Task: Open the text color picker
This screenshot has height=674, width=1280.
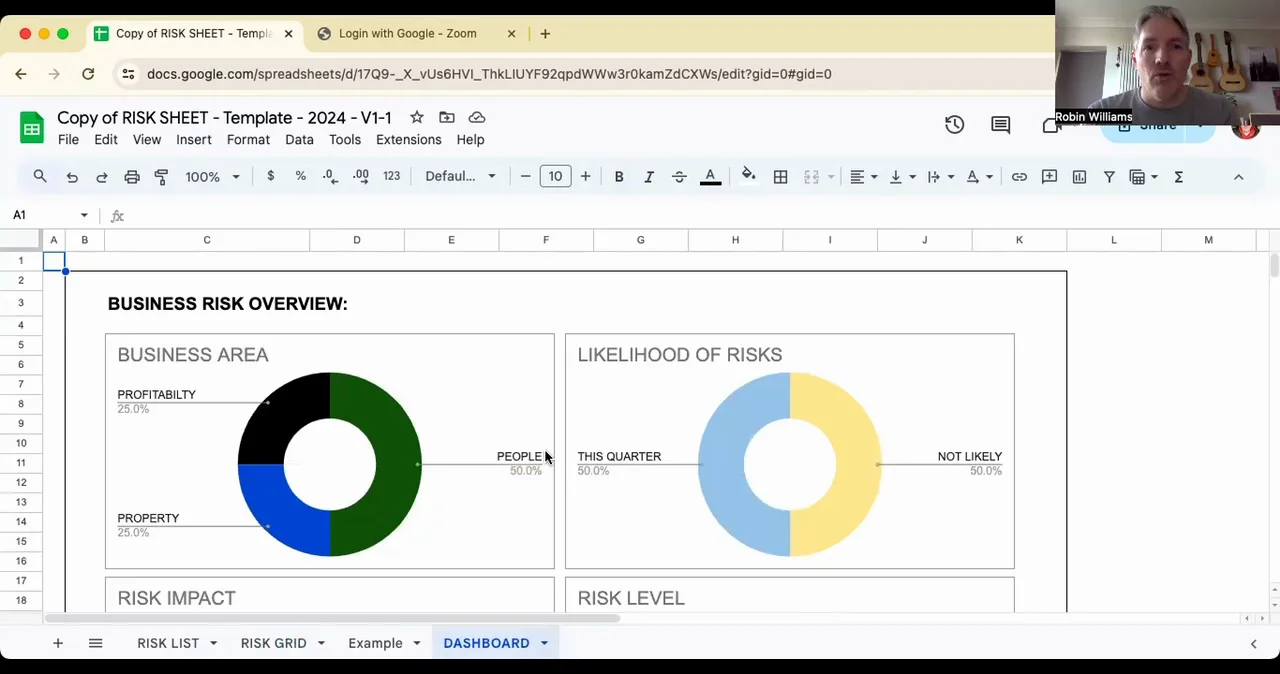Action: pos(710,176)
